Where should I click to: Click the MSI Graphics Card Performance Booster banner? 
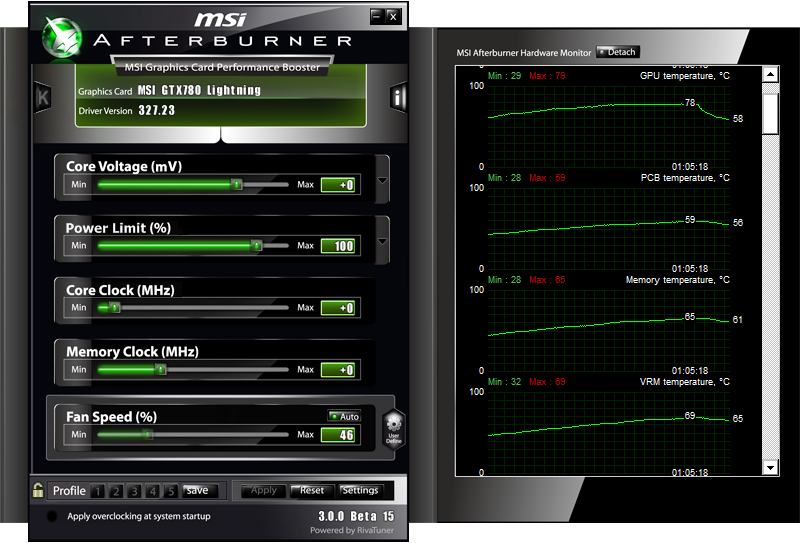coord(222,67)
